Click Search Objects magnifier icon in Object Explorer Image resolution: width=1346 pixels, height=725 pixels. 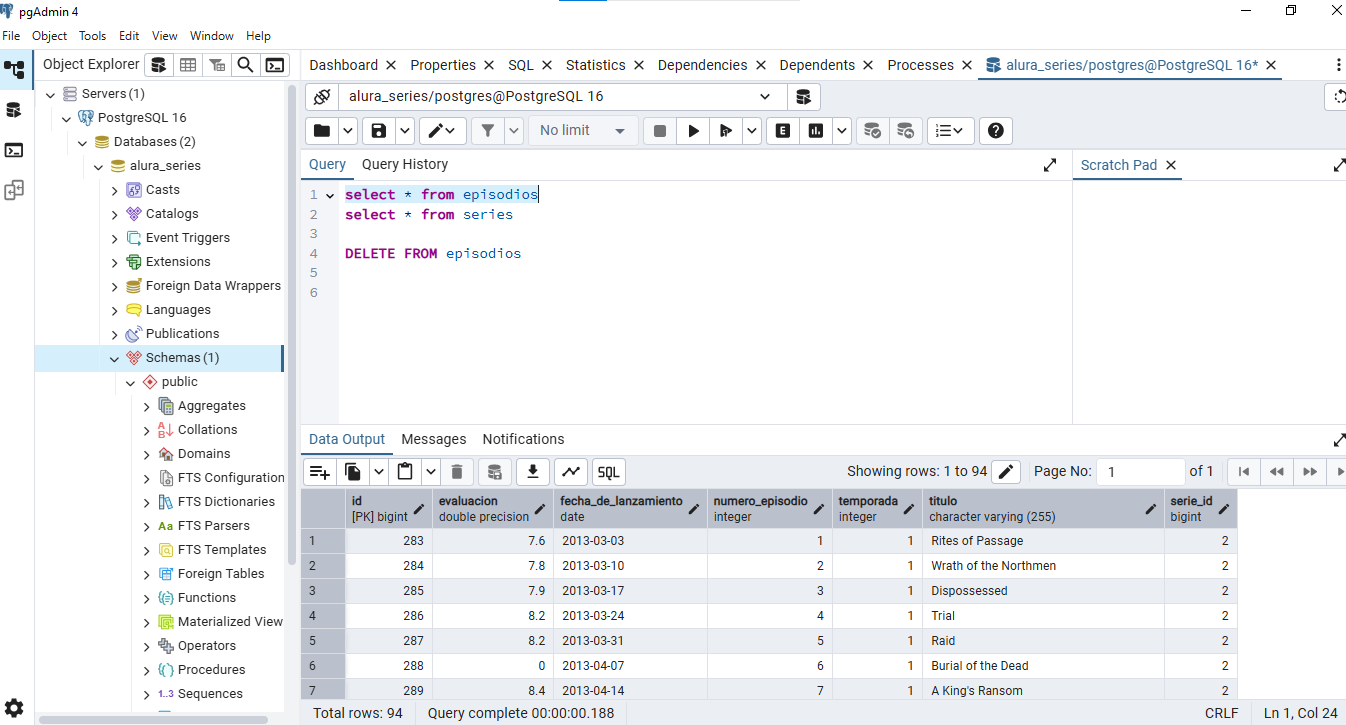[x=245, y=65]
